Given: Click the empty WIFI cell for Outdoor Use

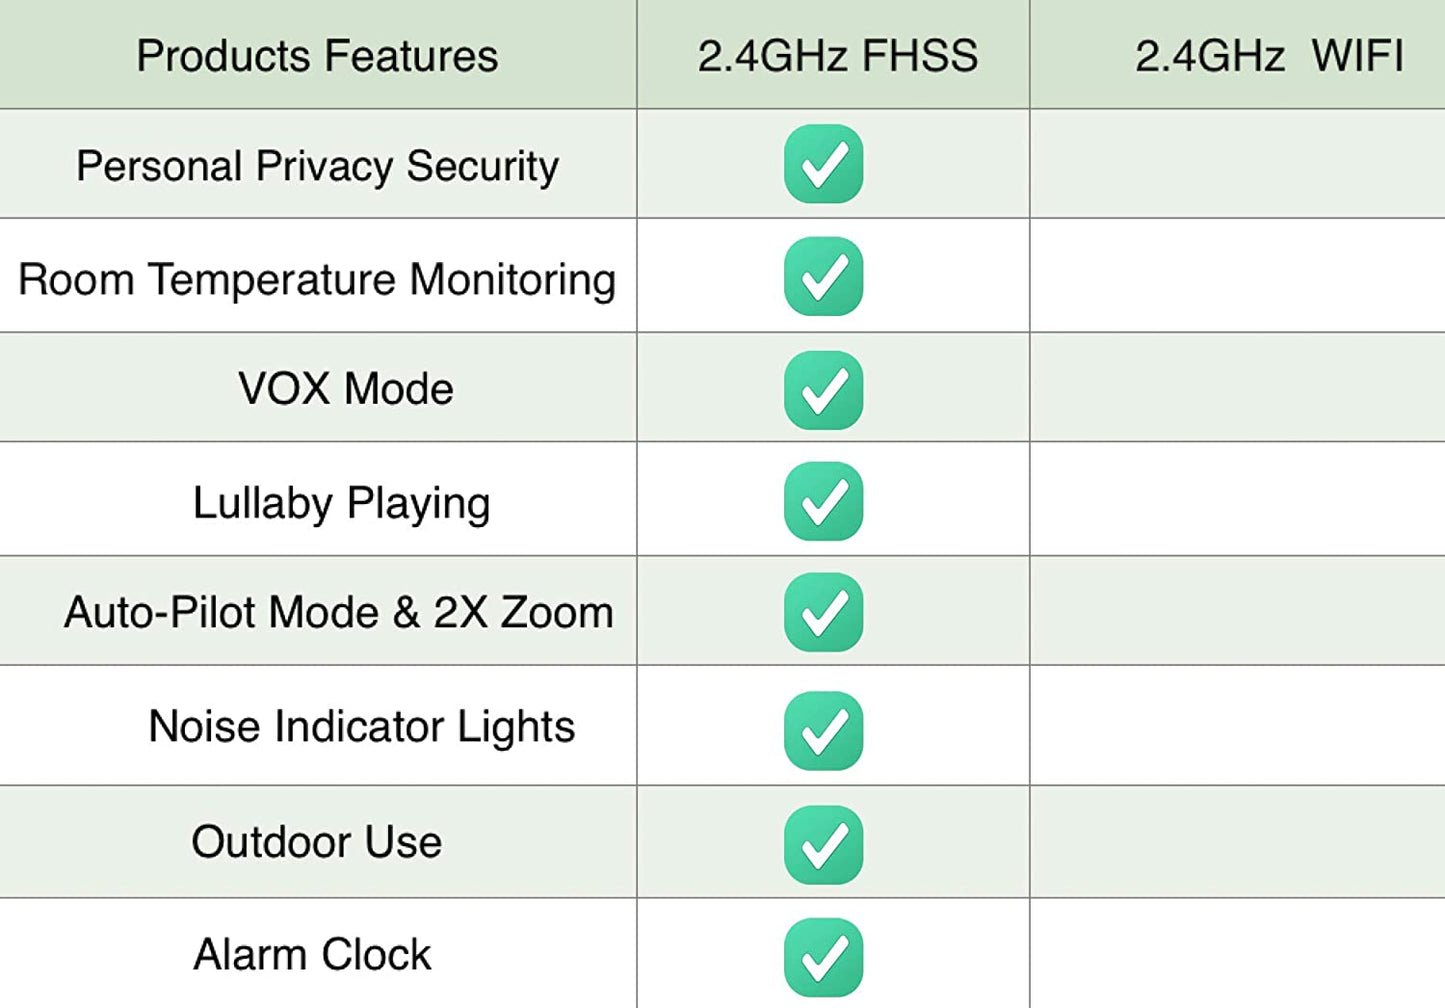Looking at the screenshot, I should [1237, 842].
